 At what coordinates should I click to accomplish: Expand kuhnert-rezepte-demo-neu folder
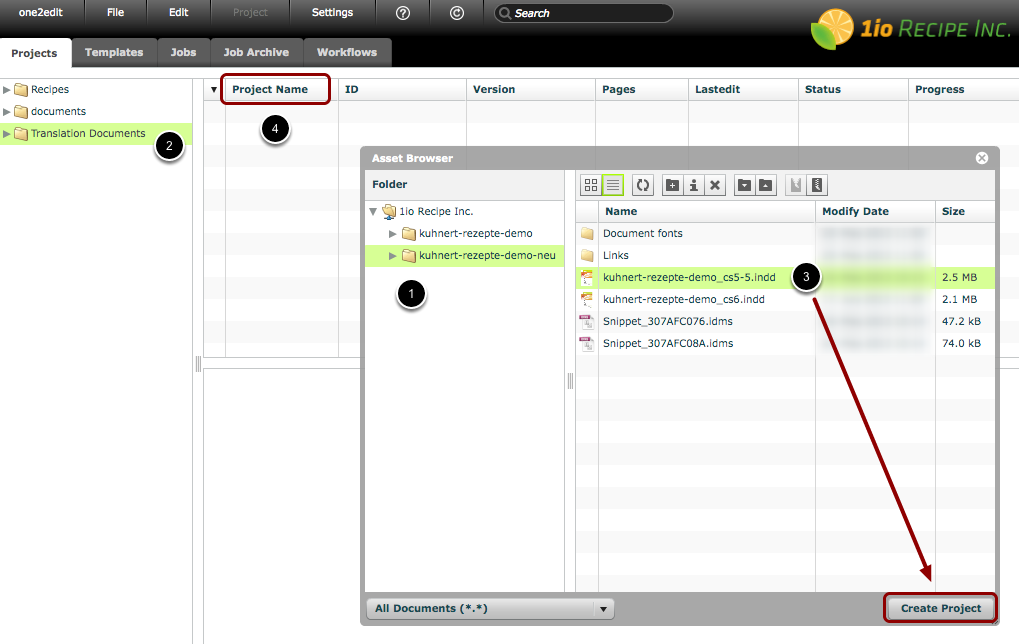coord(393,256)
